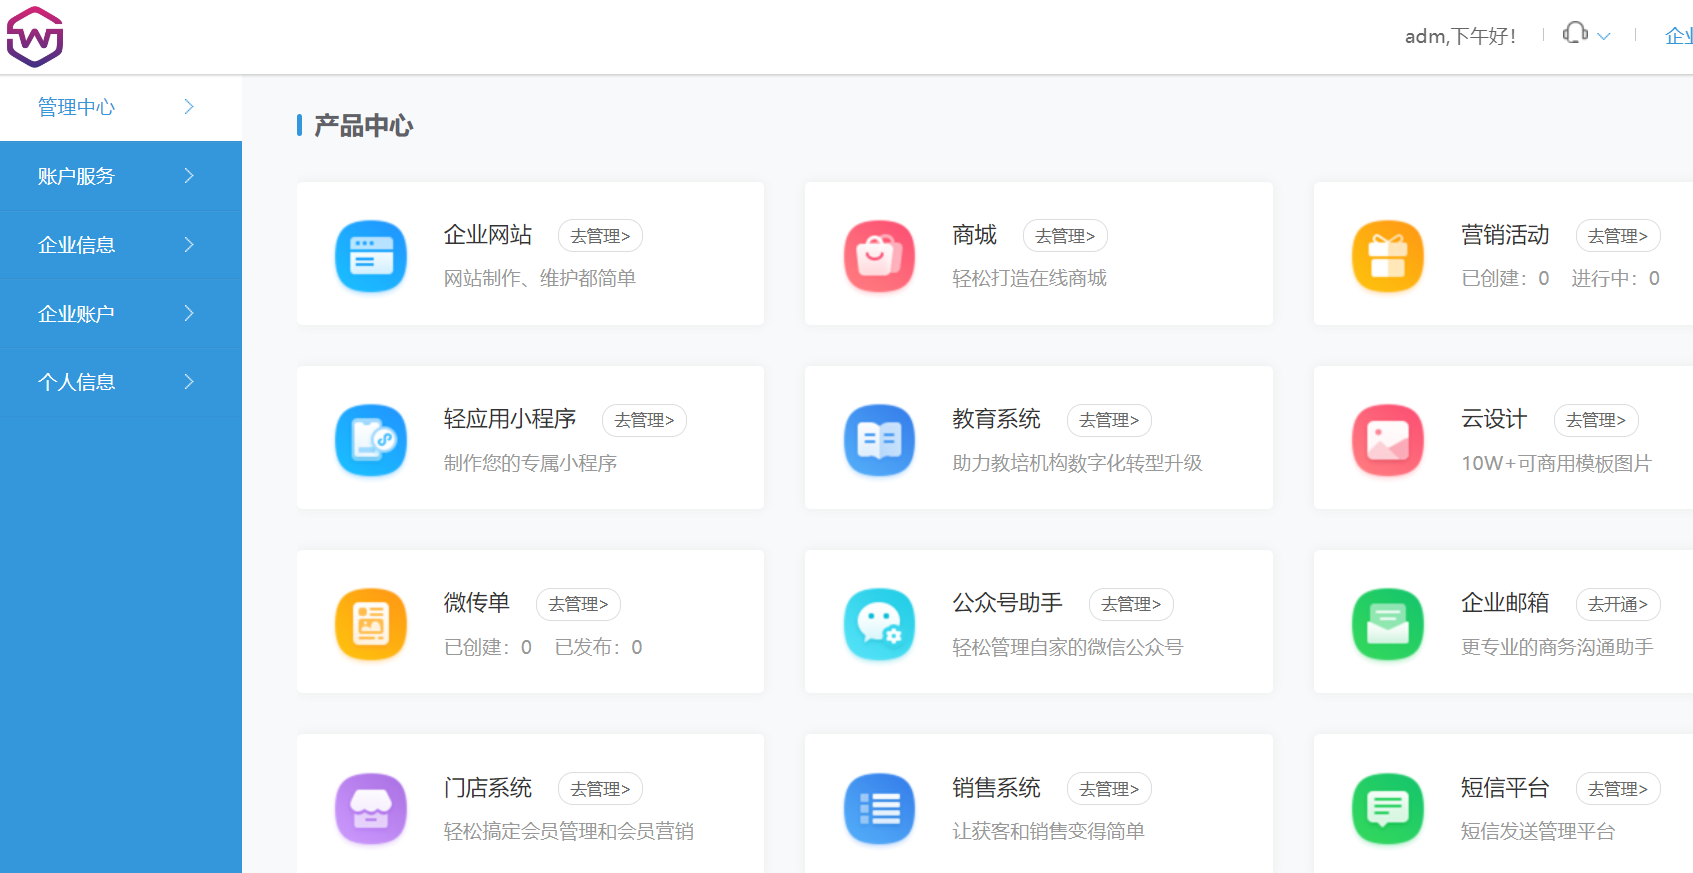Select 个人信息 in the sidebar

[x=121, y=382]
